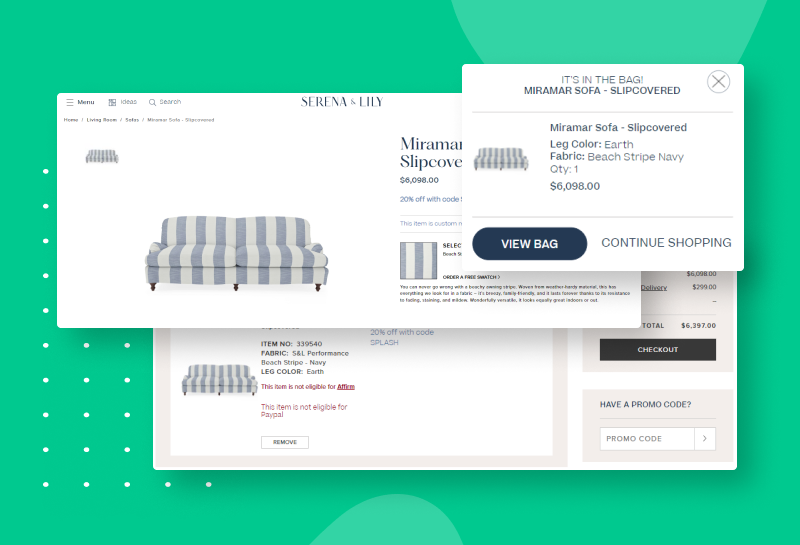Click the Delivery link in order summary

pyautogui.click(x=654, y=288)
